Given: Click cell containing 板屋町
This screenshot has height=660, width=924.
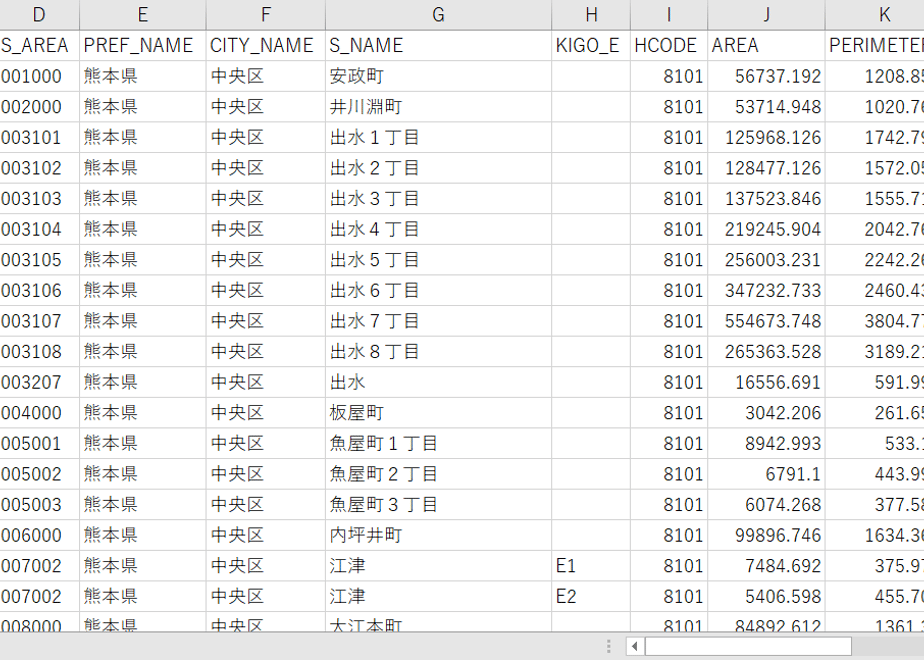Looking at the screenshot, I should [x=438, y=413].
